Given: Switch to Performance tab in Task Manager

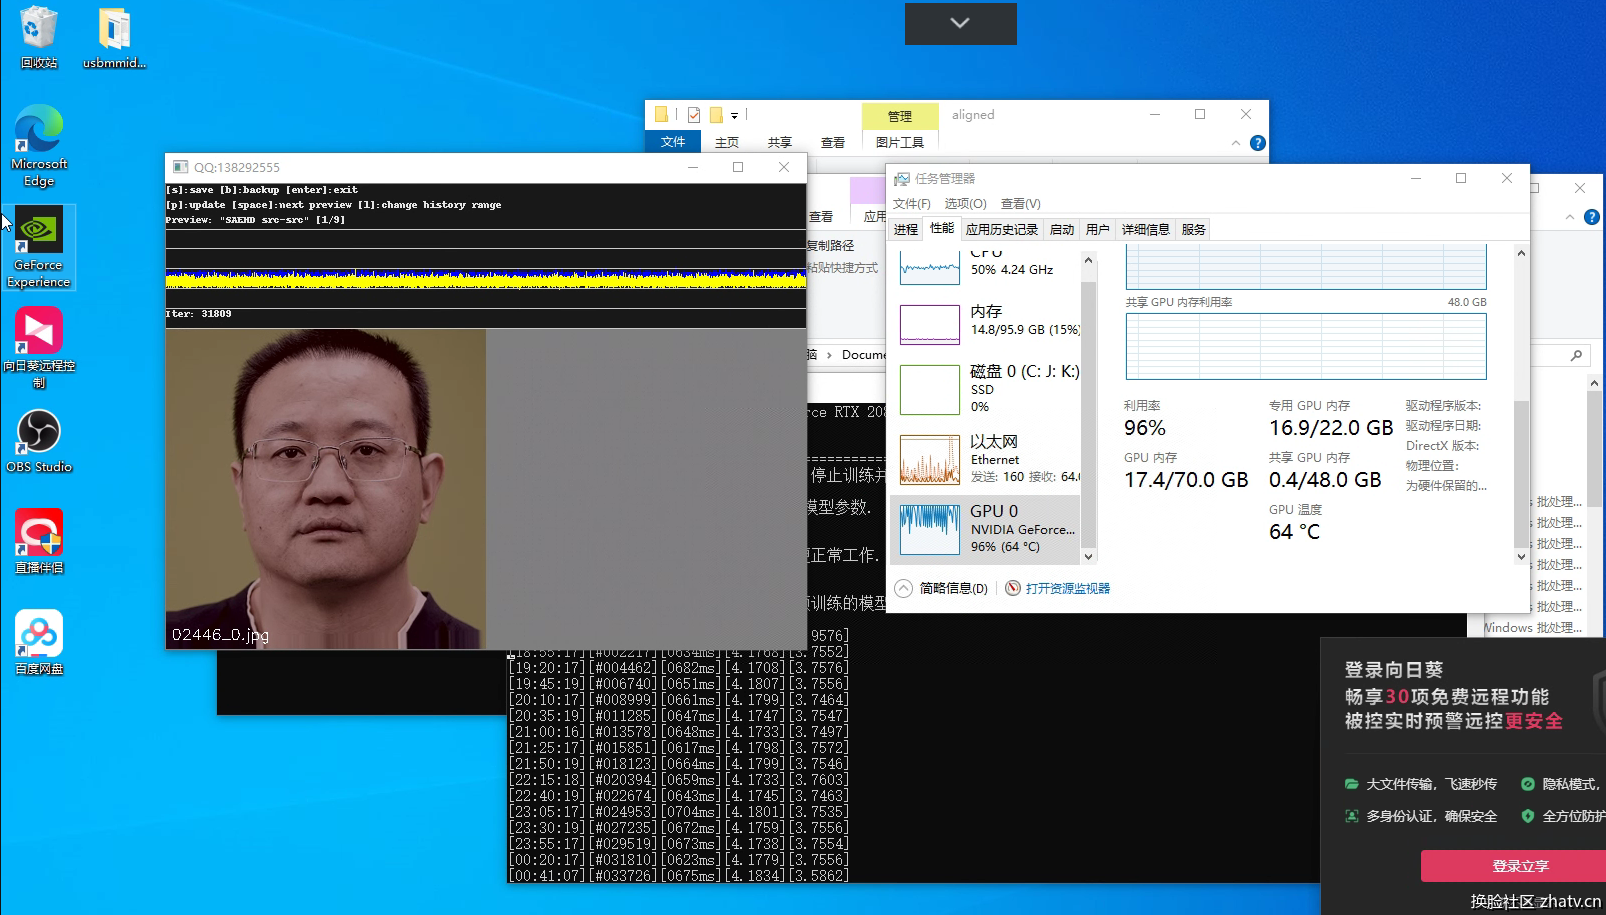Looking at the screenshot, I should 942,228.
